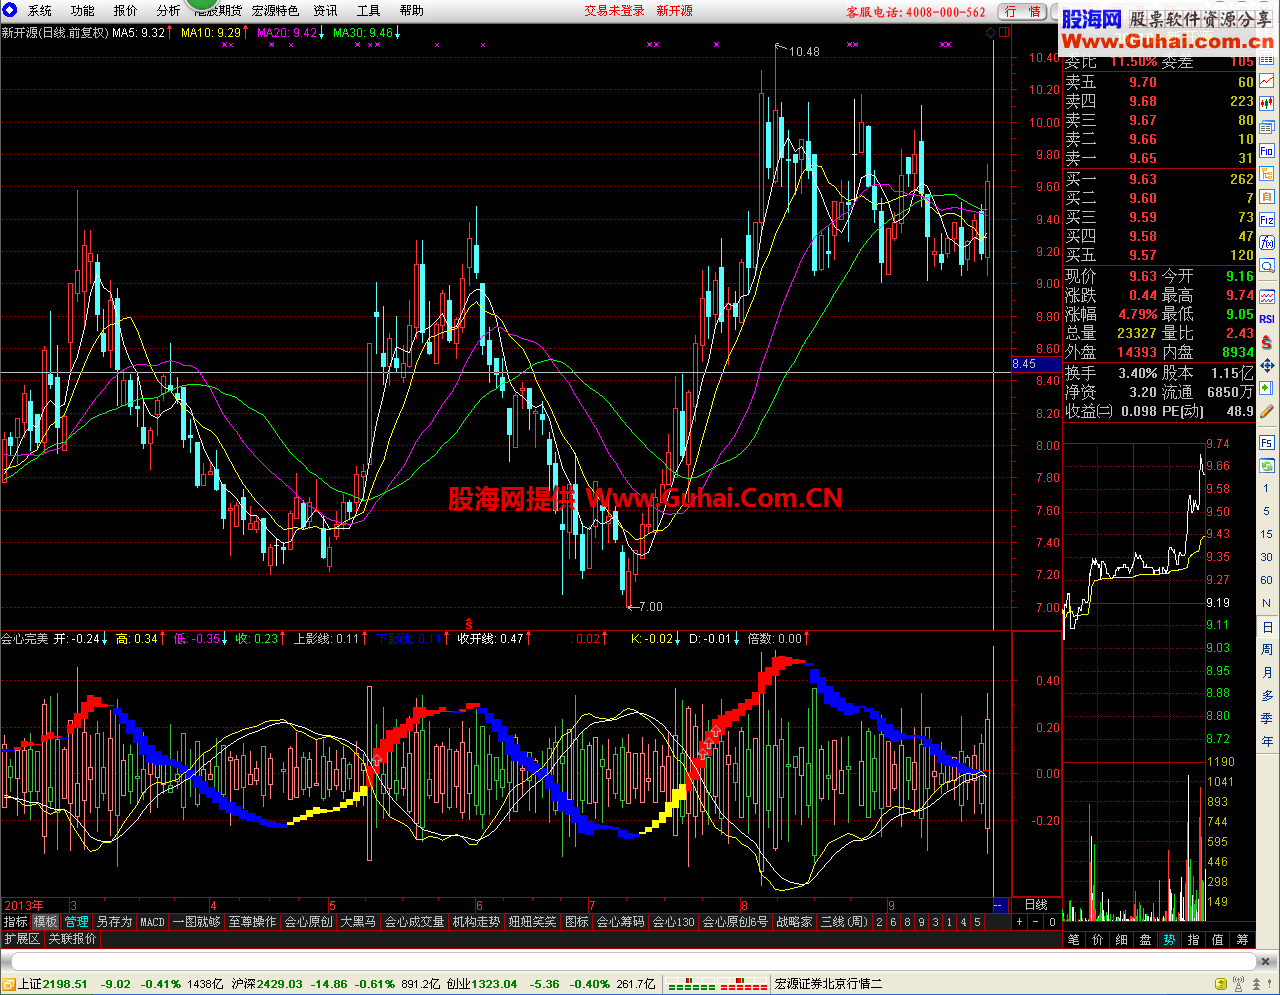
Task: Open the 关联报价 tab
Action: coord(72,939)
